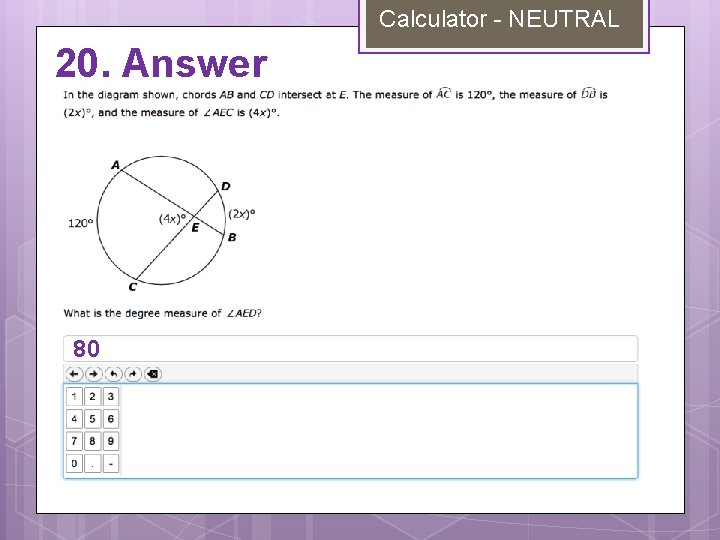Tap keypad digit 3

111,396
